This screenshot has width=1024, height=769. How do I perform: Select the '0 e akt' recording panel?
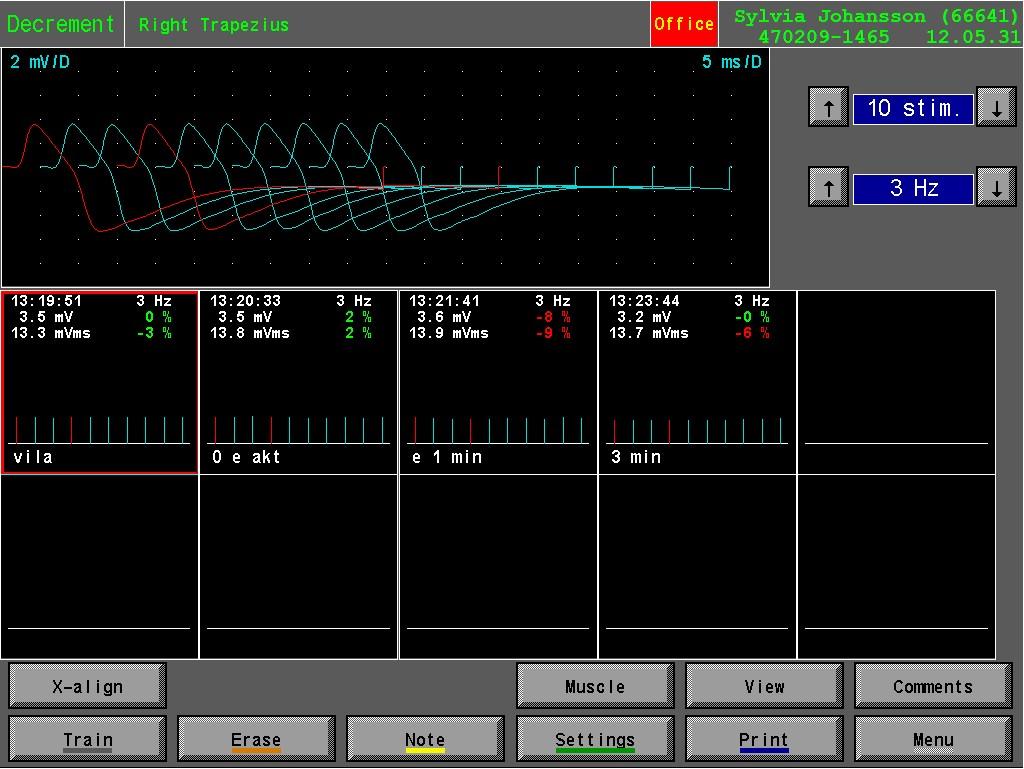pos(298,383)
